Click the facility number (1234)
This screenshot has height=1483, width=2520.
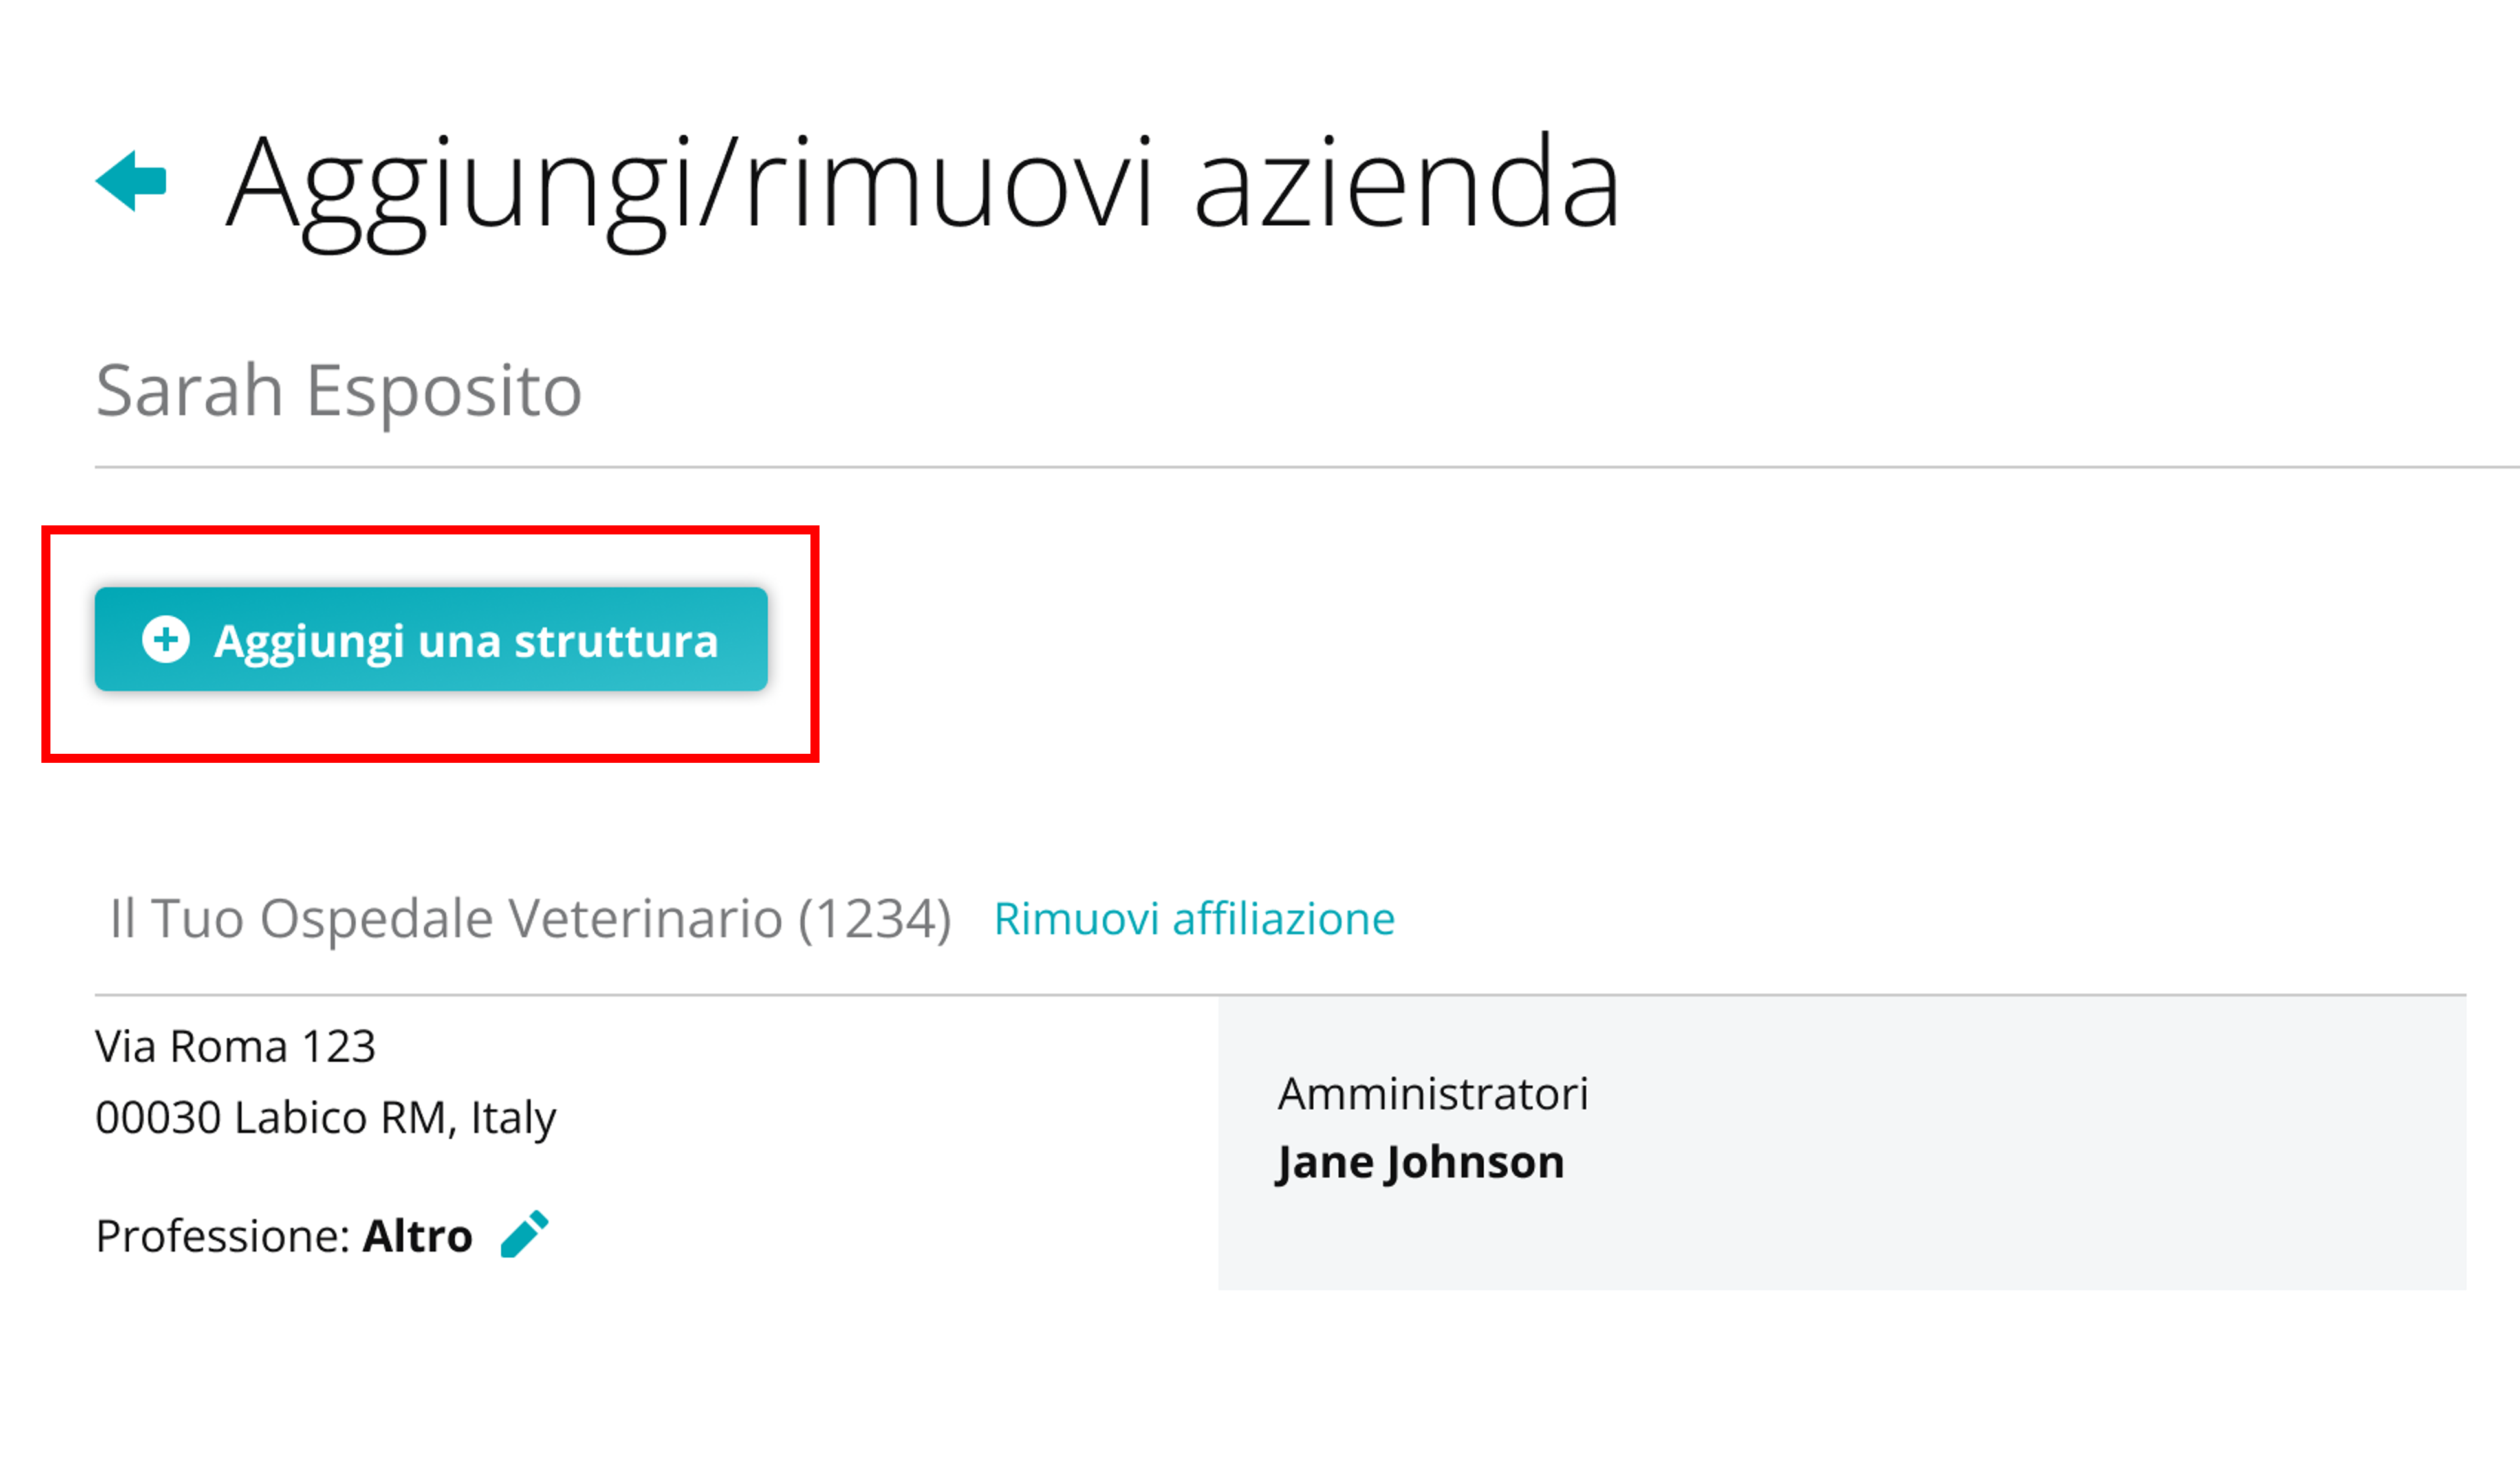(x=874, y=918)
